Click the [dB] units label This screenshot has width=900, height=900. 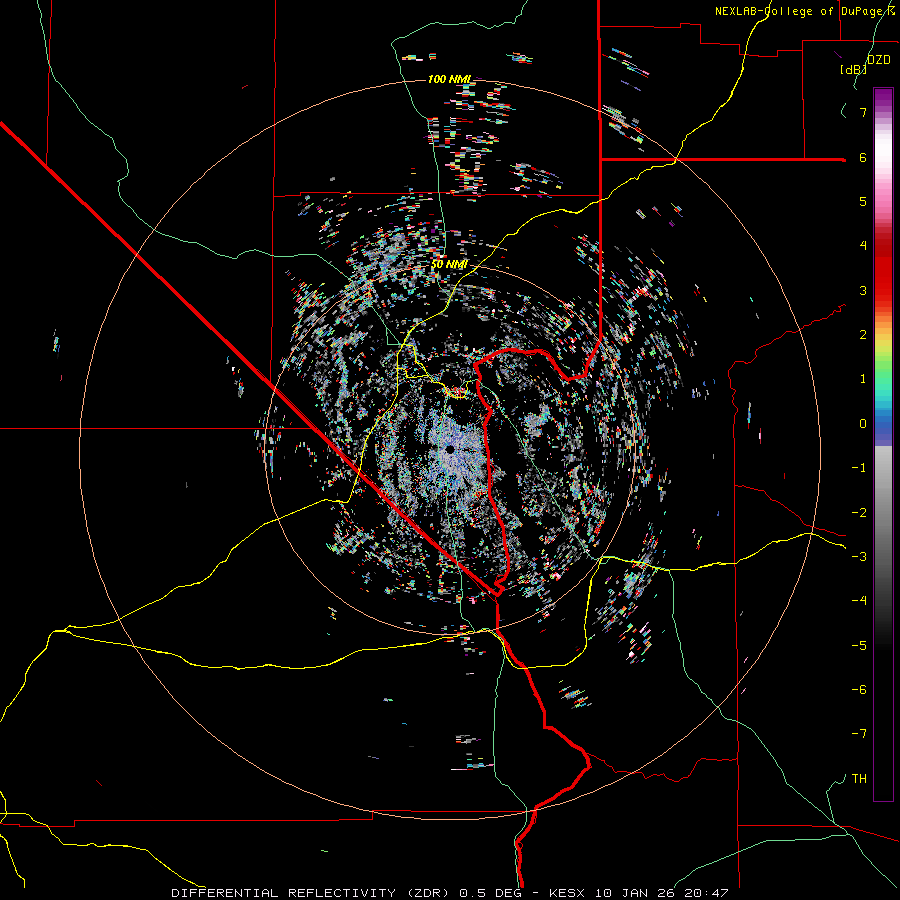click(x=853, y=69)
